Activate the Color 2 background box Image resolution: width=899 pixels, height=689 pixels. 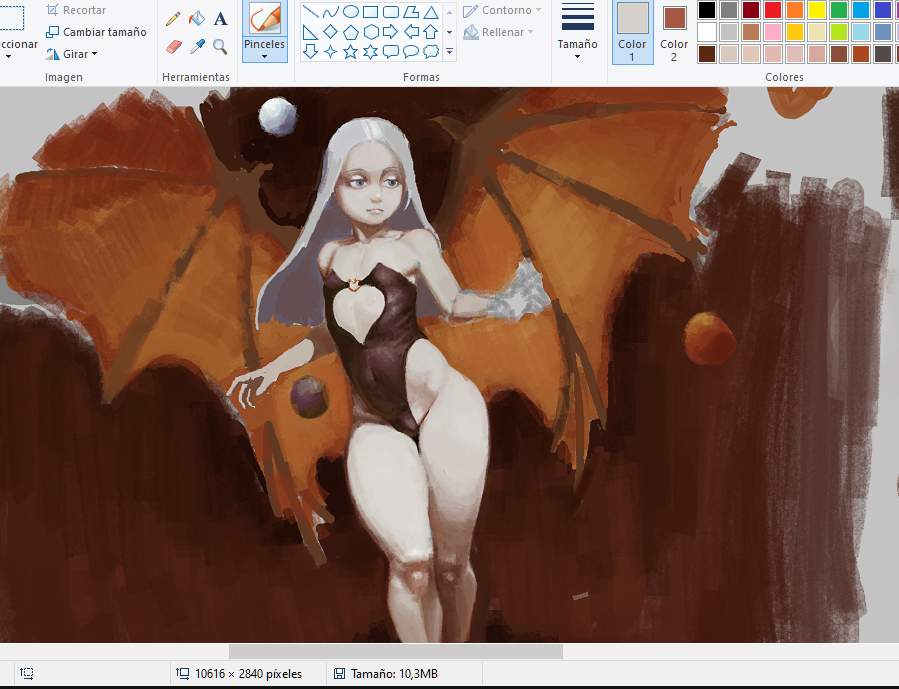[x=674, y=32]
